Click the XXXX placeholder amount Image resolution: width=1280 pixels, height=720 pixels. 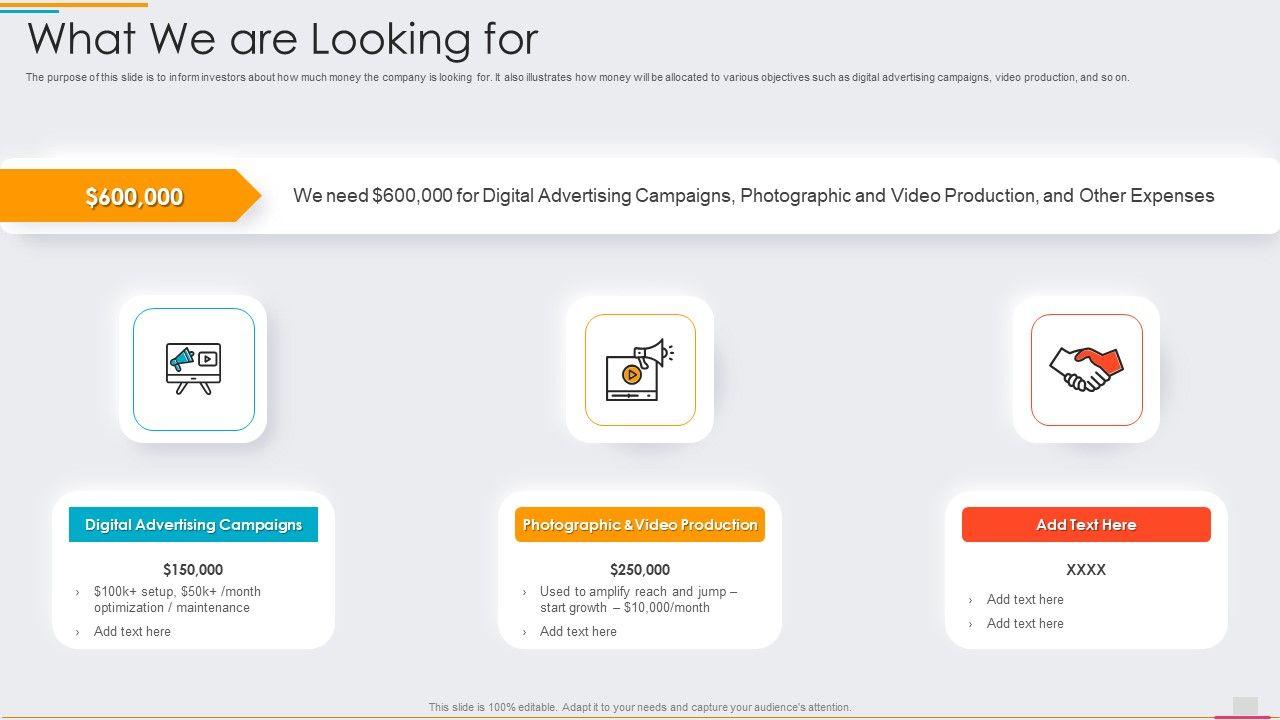pos(1086,570)
